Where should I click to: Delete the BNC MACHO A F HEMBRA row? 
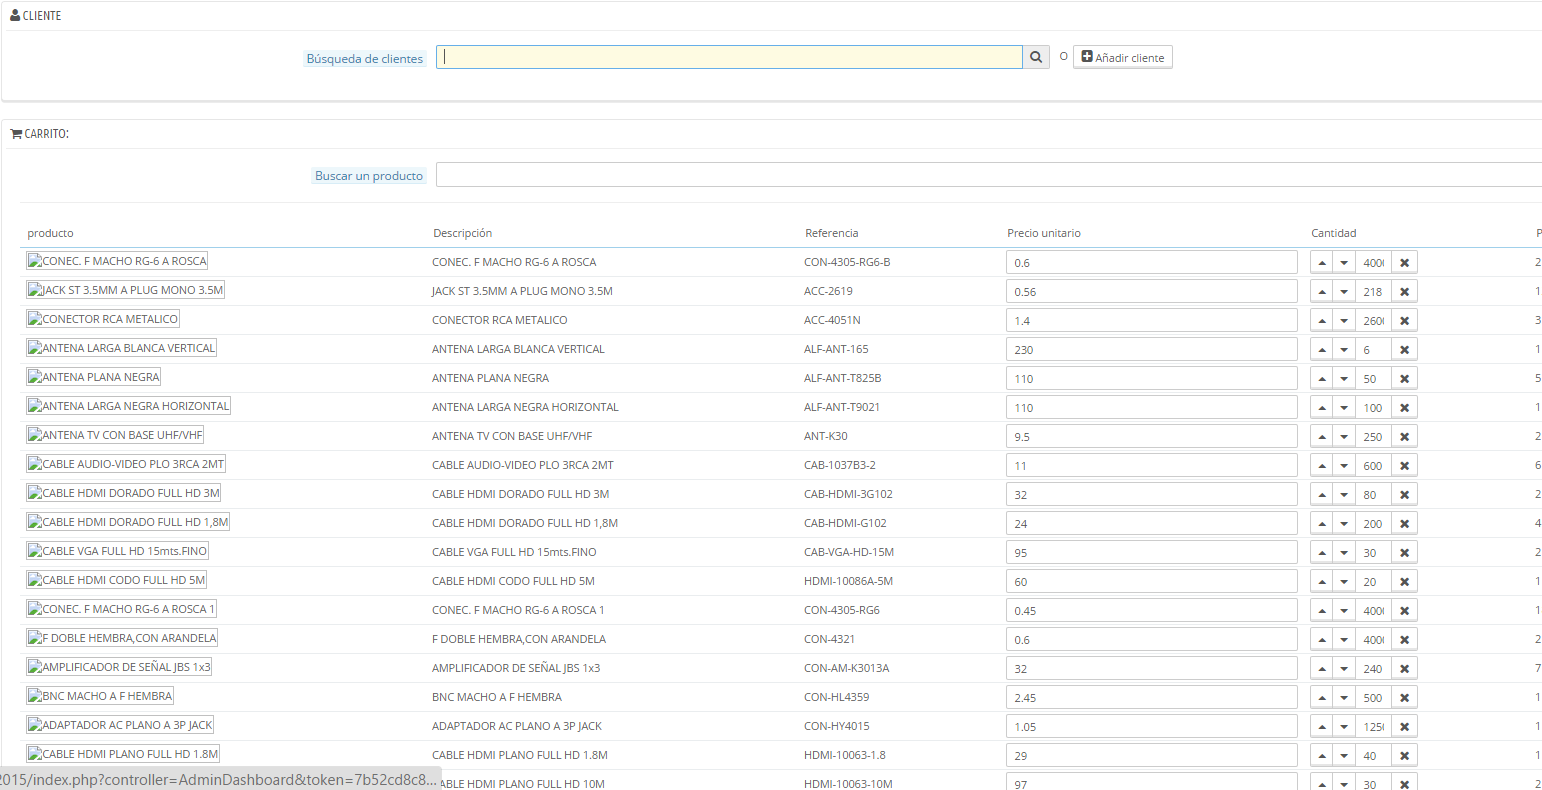click(x=1404, y=698)
